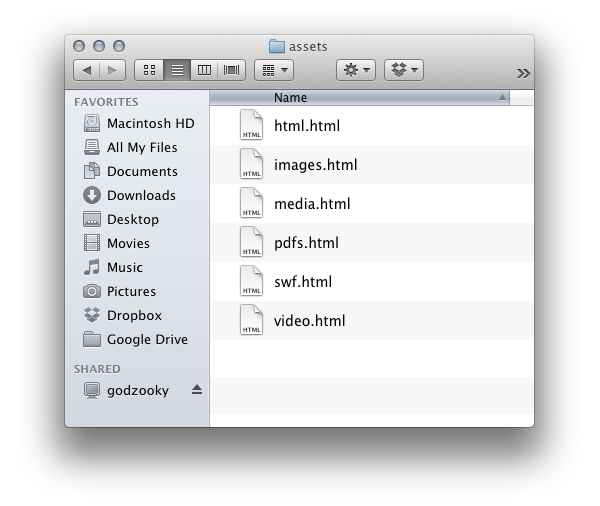Switch to icon view
Screen dimensions: 600x506
(x=149, y=70)
